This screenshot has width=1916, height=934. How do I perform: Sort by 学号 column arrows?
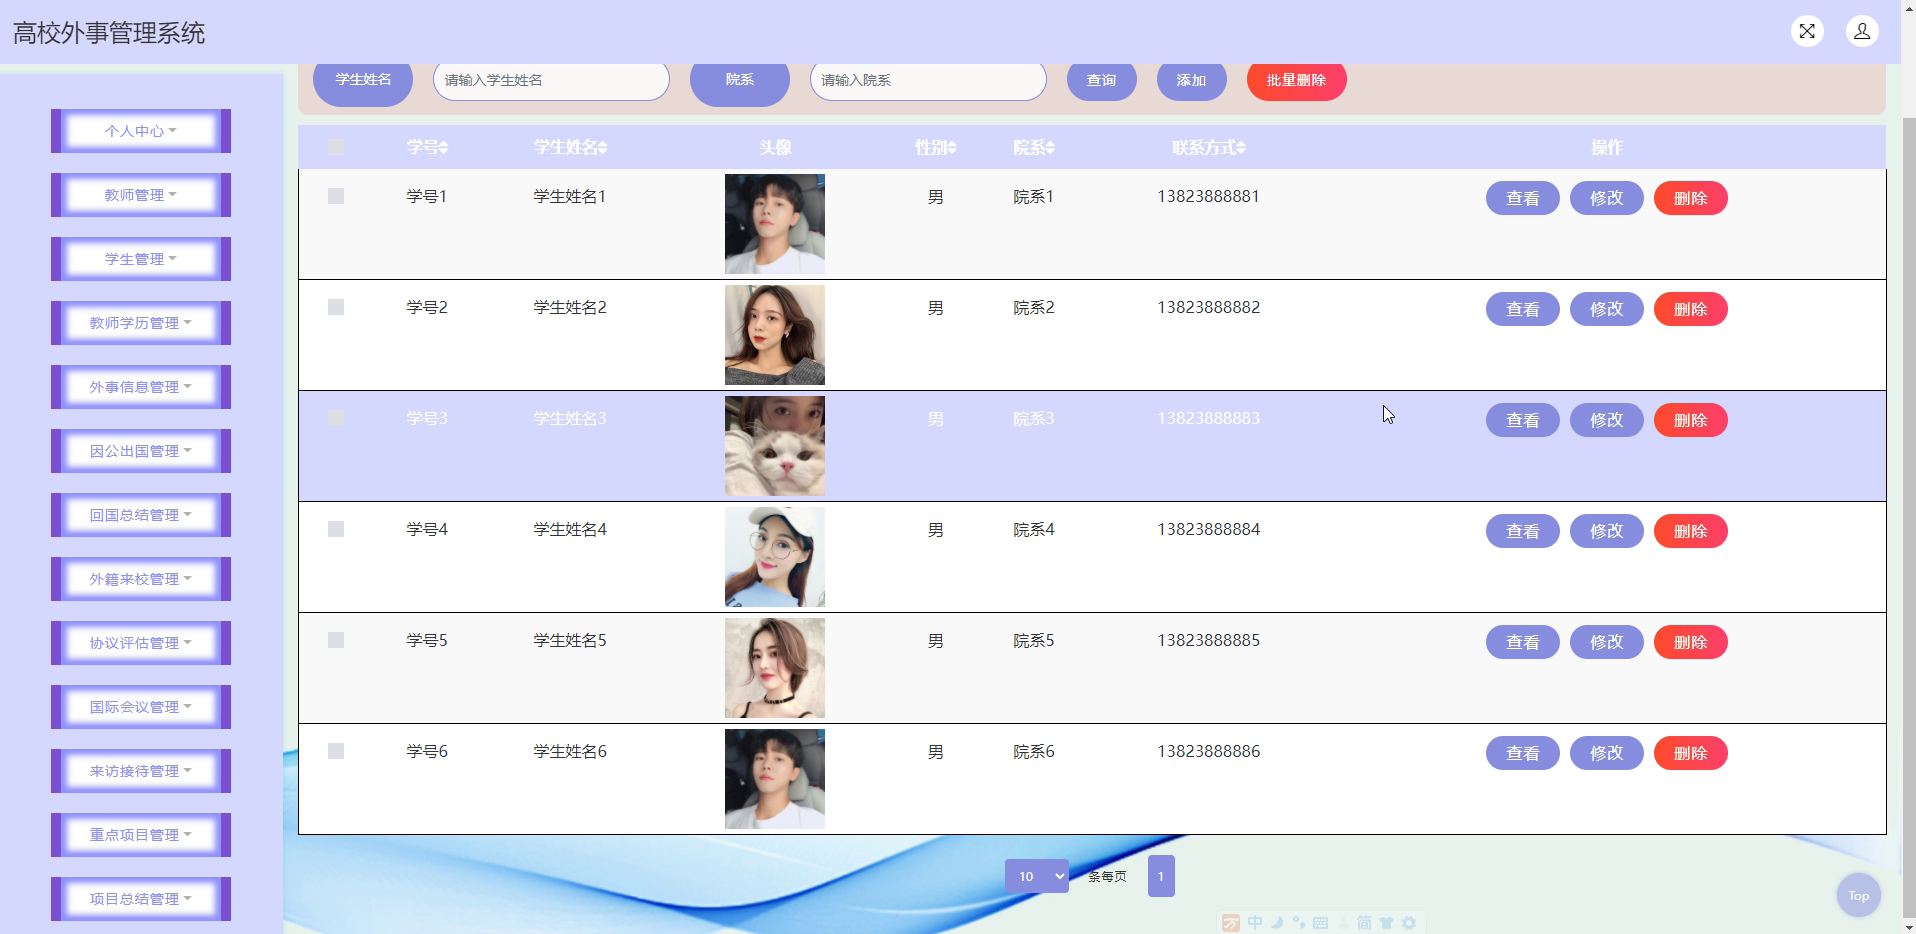click(x=443, y=147)
